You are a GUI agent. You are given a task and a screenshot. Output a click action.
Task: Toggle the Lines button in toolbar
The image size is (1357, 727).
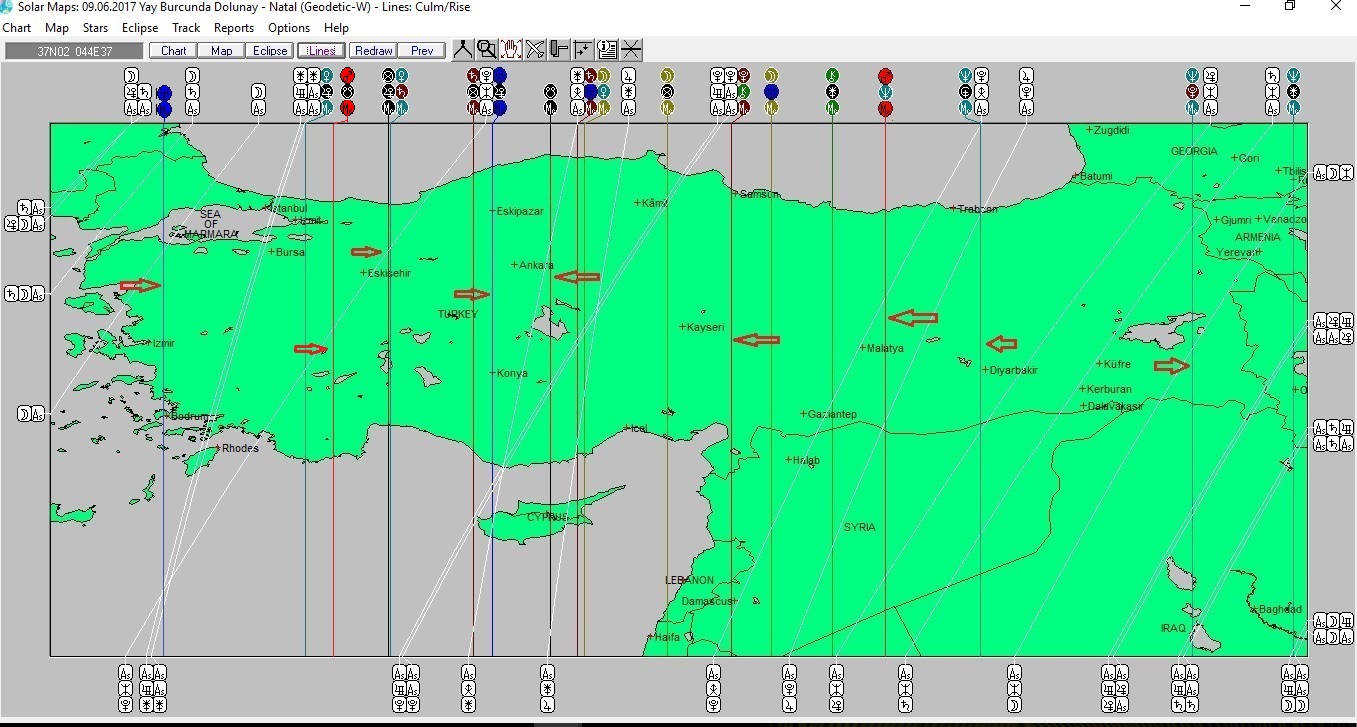tap(322, 51)
